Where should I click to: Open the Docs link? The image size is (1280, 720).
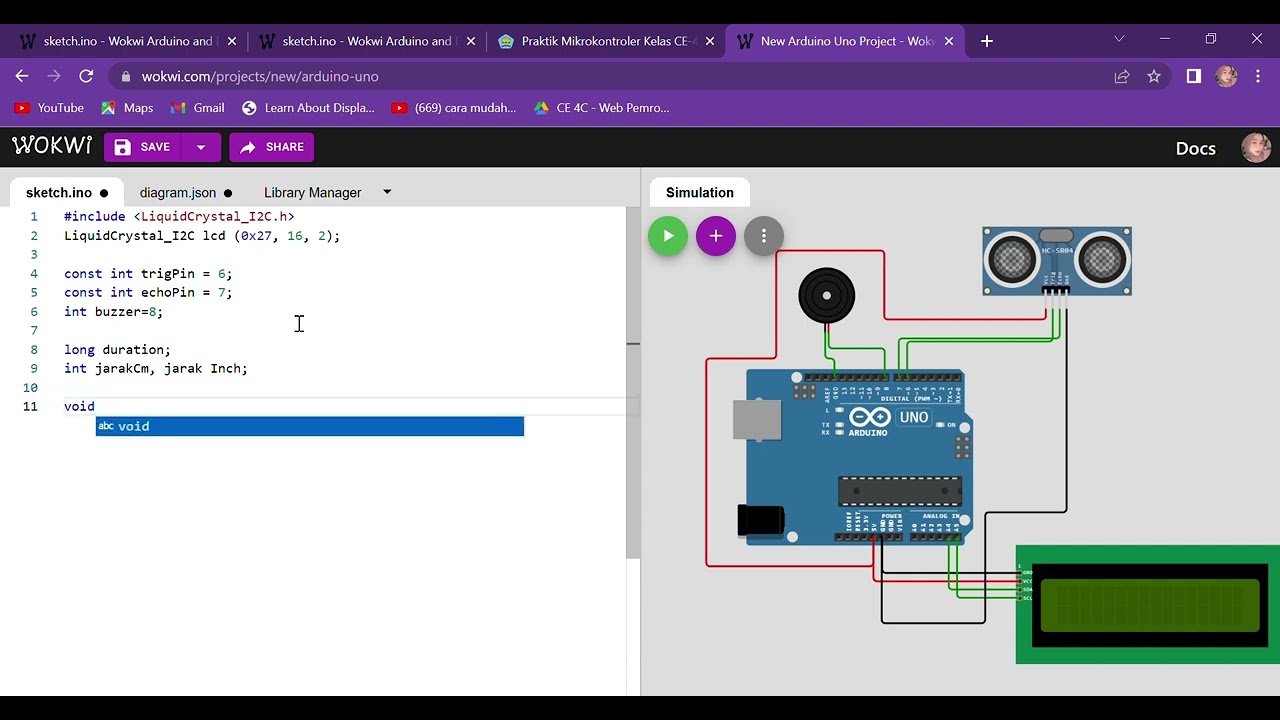(1195, 148)
